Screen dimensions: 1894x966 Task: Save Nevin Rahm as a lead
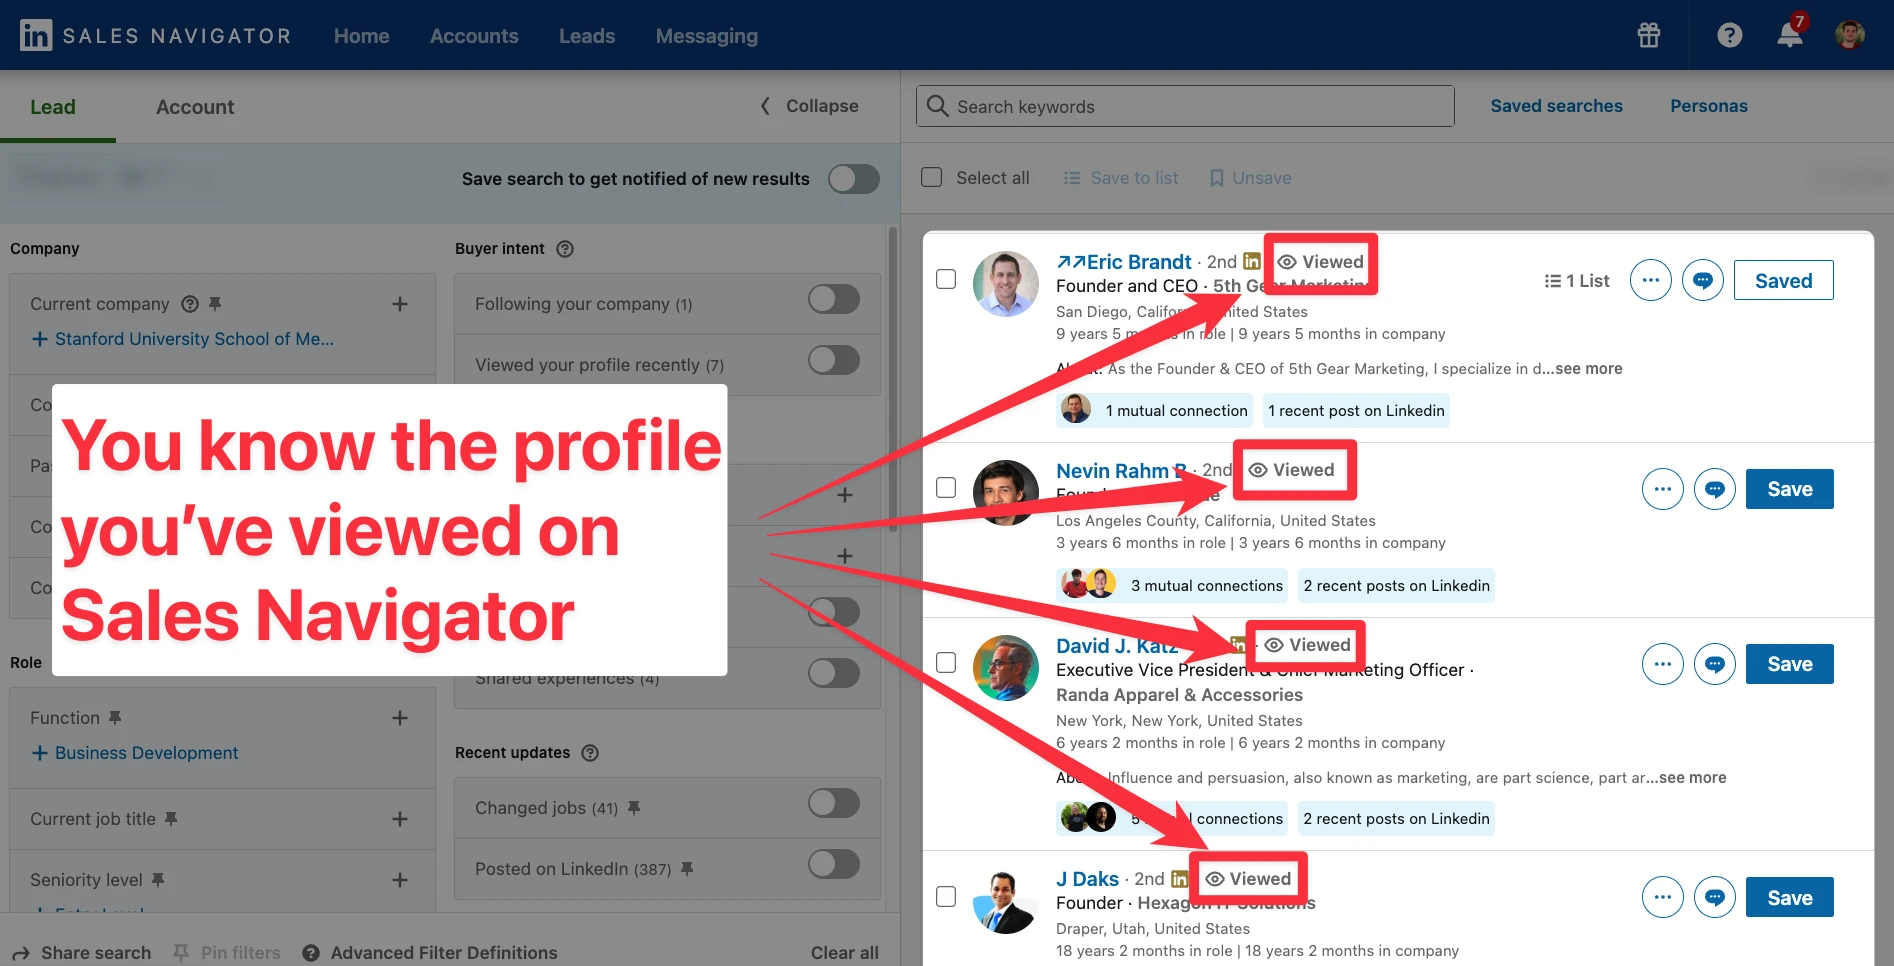1790,489
